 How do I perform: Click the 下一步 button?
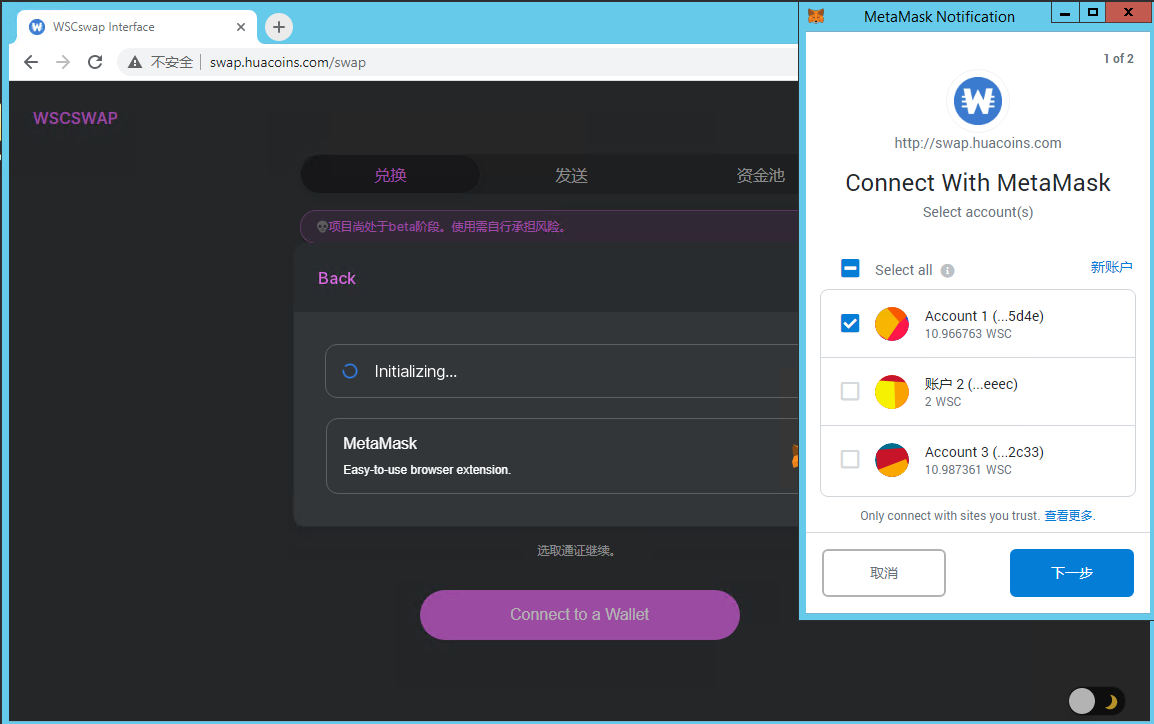coord(1072,572)
